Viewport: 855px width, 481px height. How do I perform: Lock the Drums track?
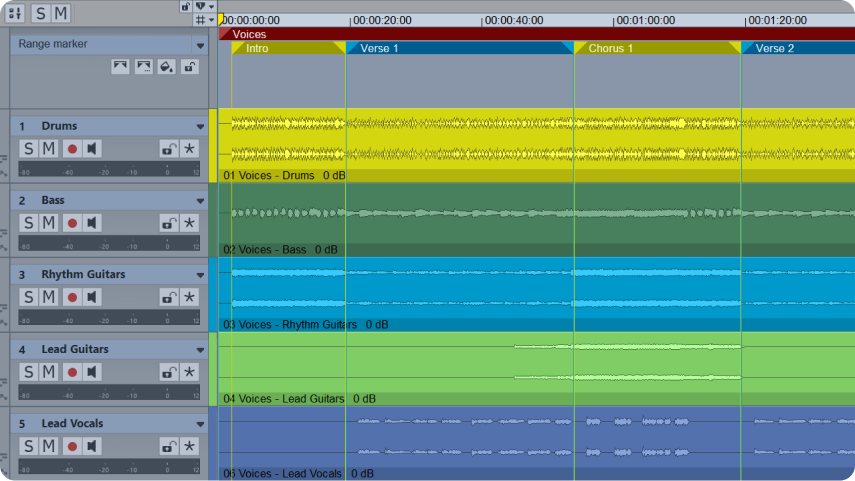click(x=169, y=148)
